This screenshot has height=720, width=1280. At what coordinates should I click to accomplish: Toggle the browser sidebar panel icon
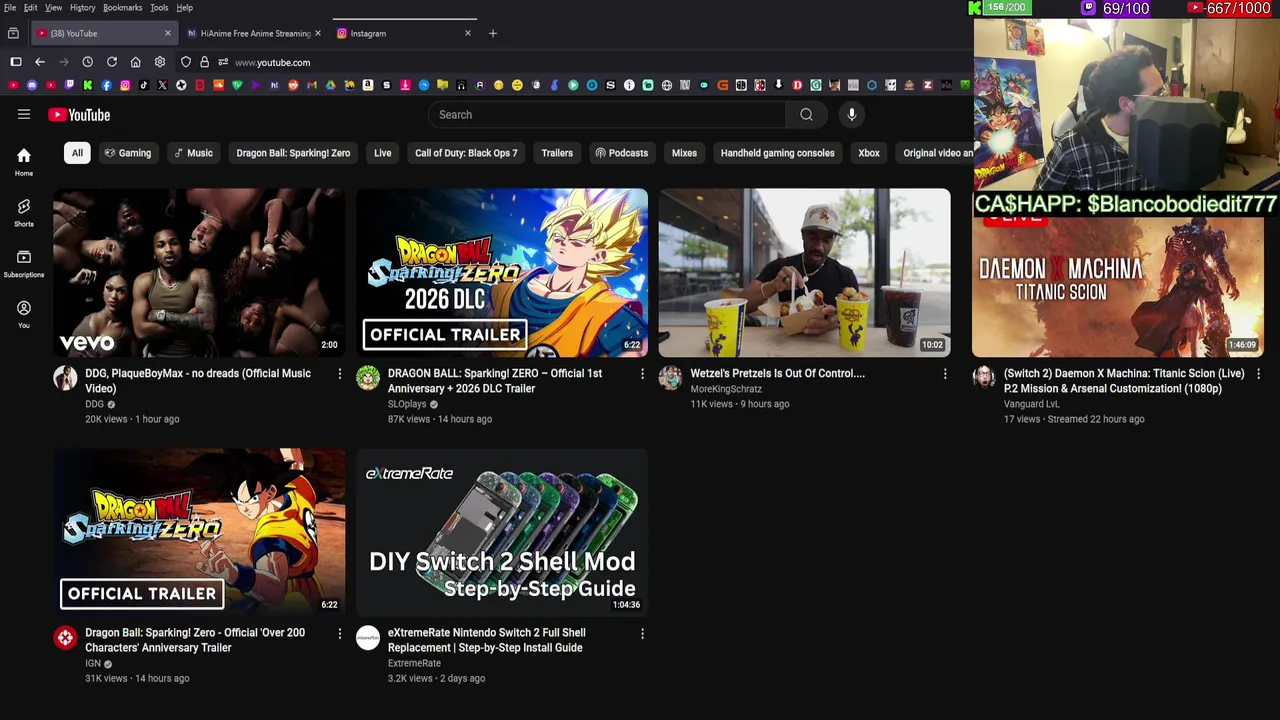pyautogui.click(x=16, y=62)
